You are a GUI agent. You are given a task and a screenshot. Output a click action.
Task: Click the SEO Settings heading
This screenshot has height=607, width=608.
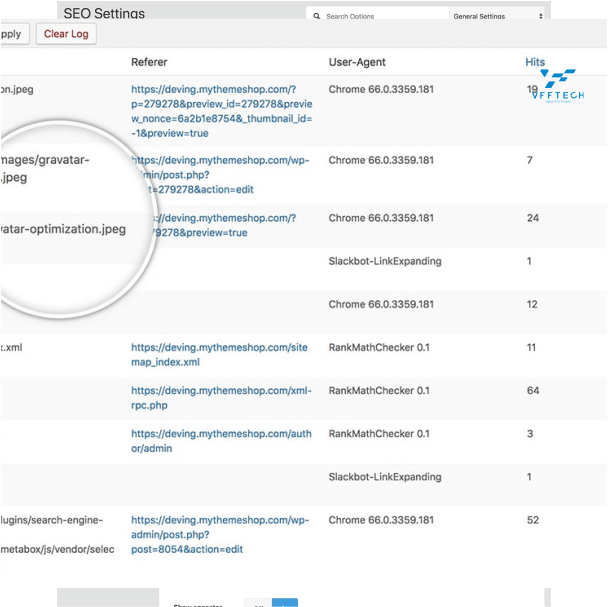(104, 13)
